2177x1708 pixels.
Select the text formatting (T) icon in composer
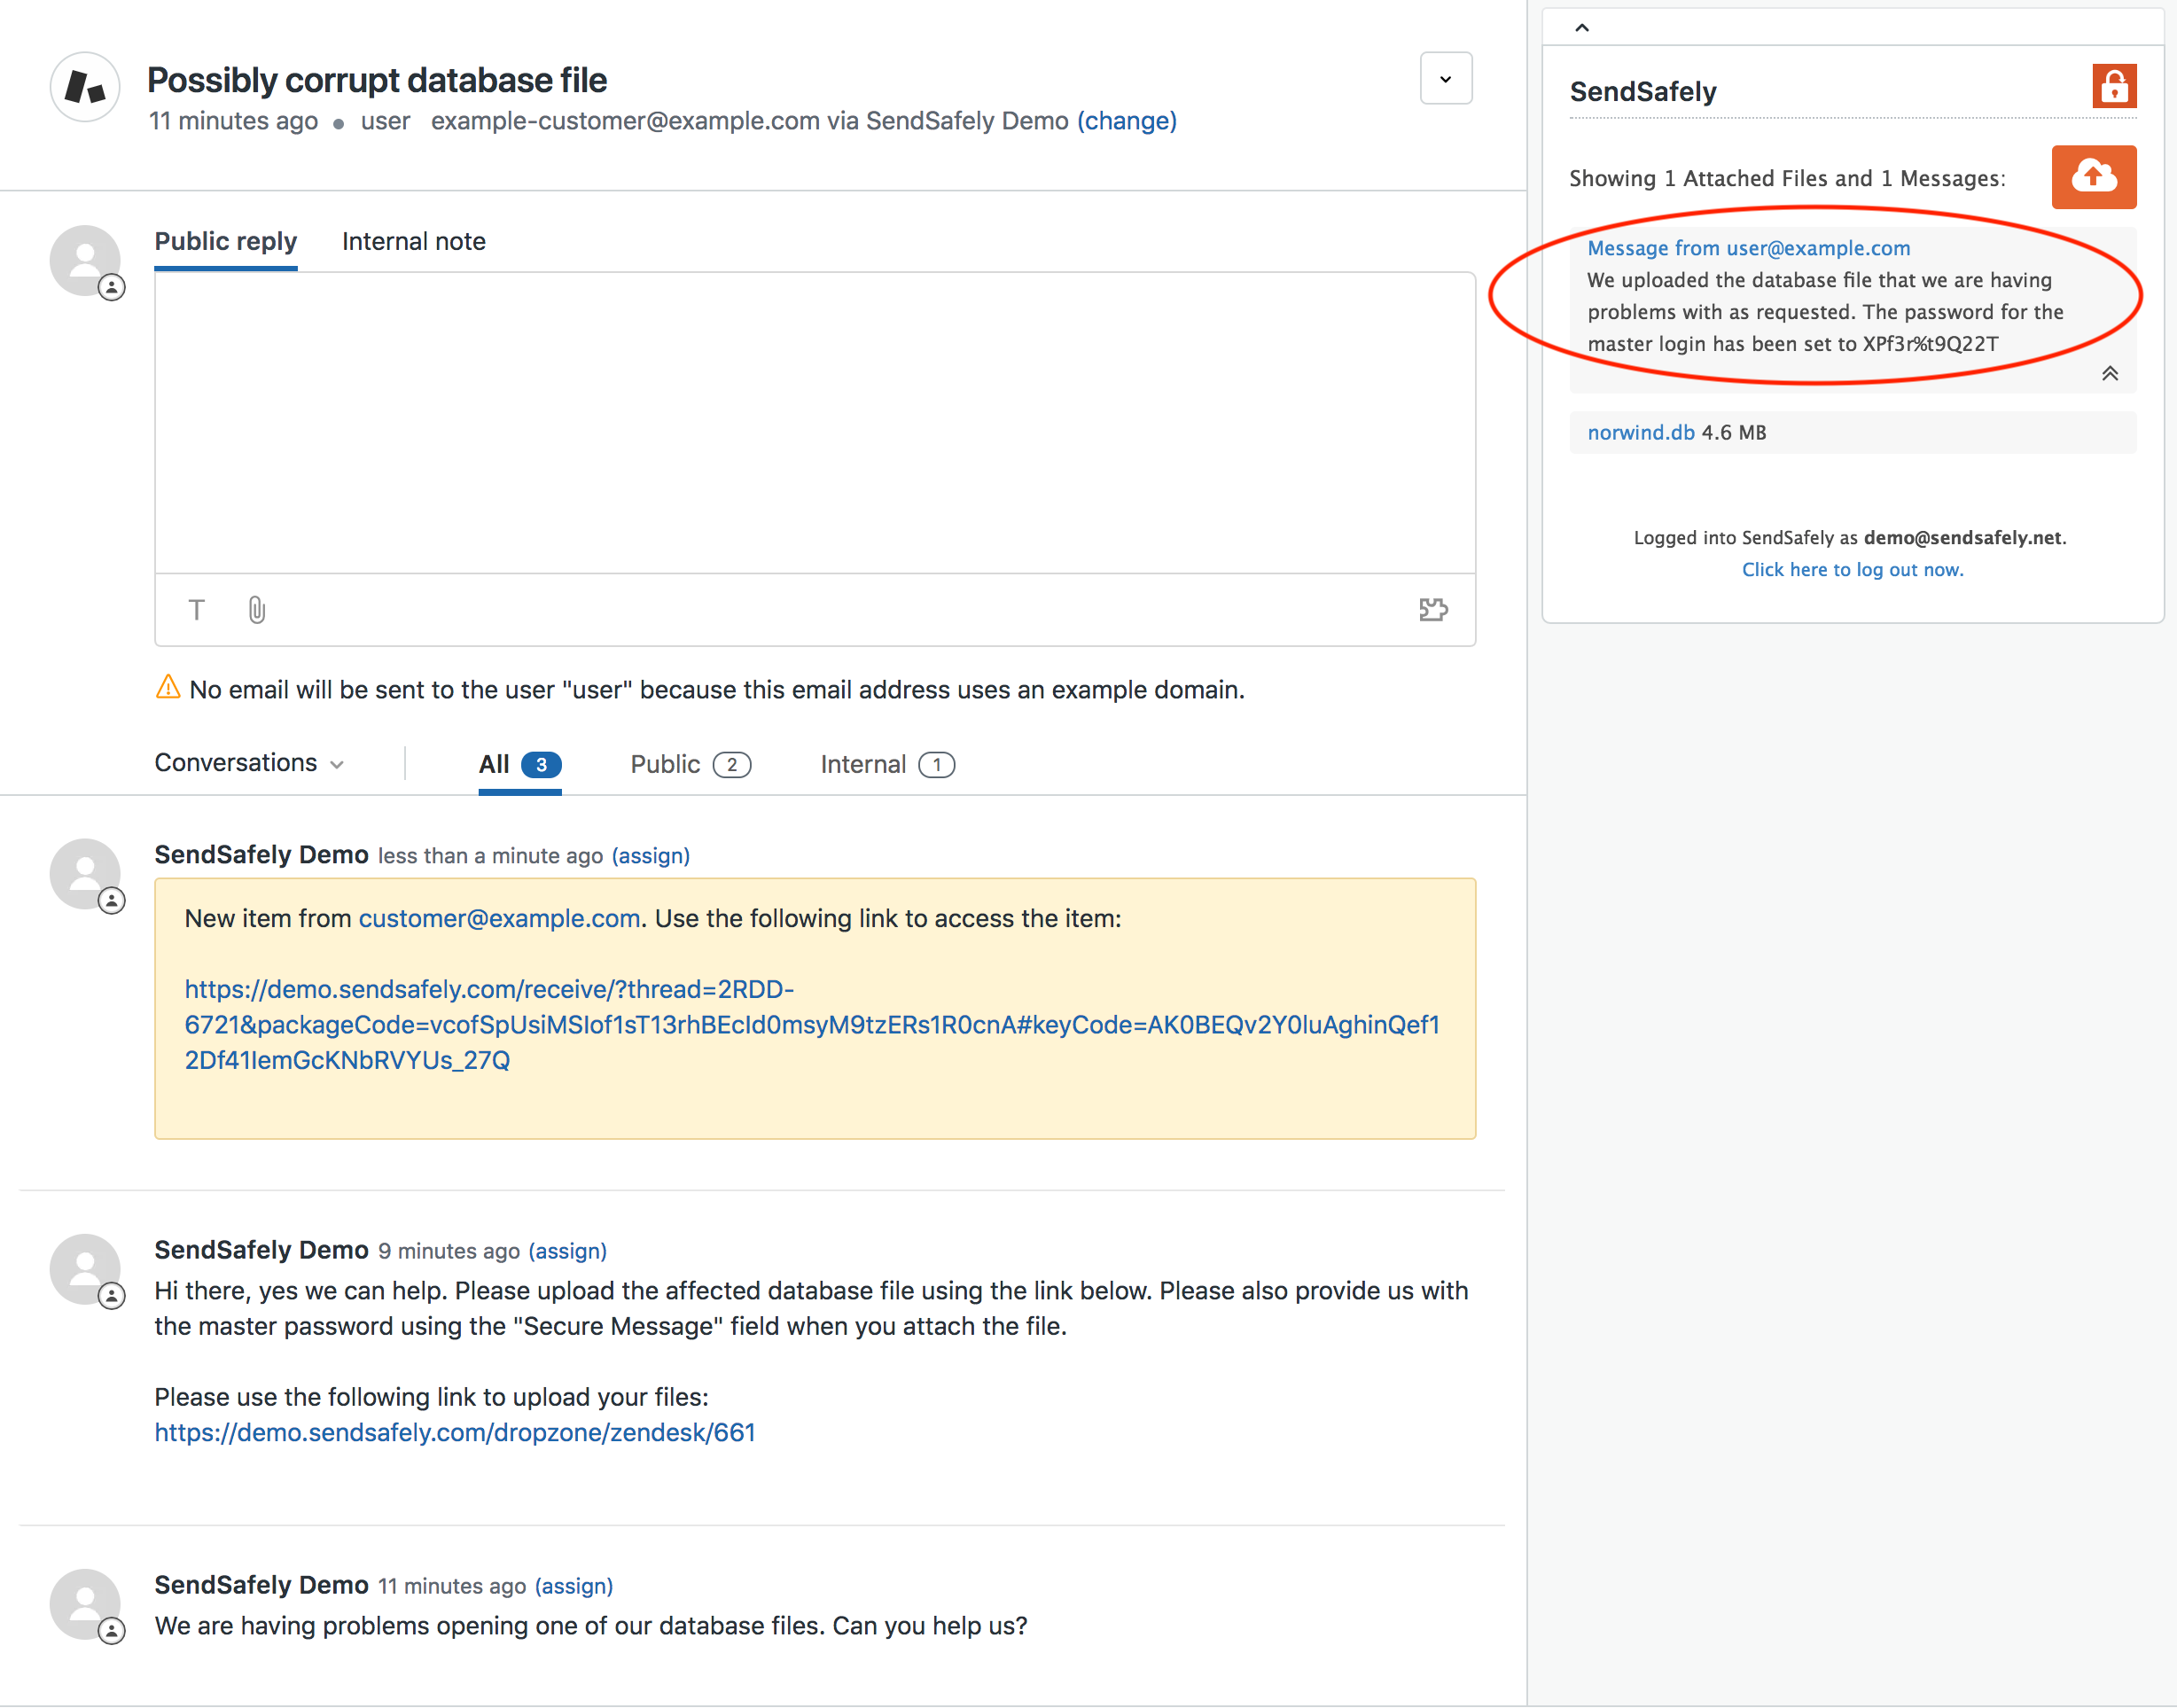pos(196,609)
